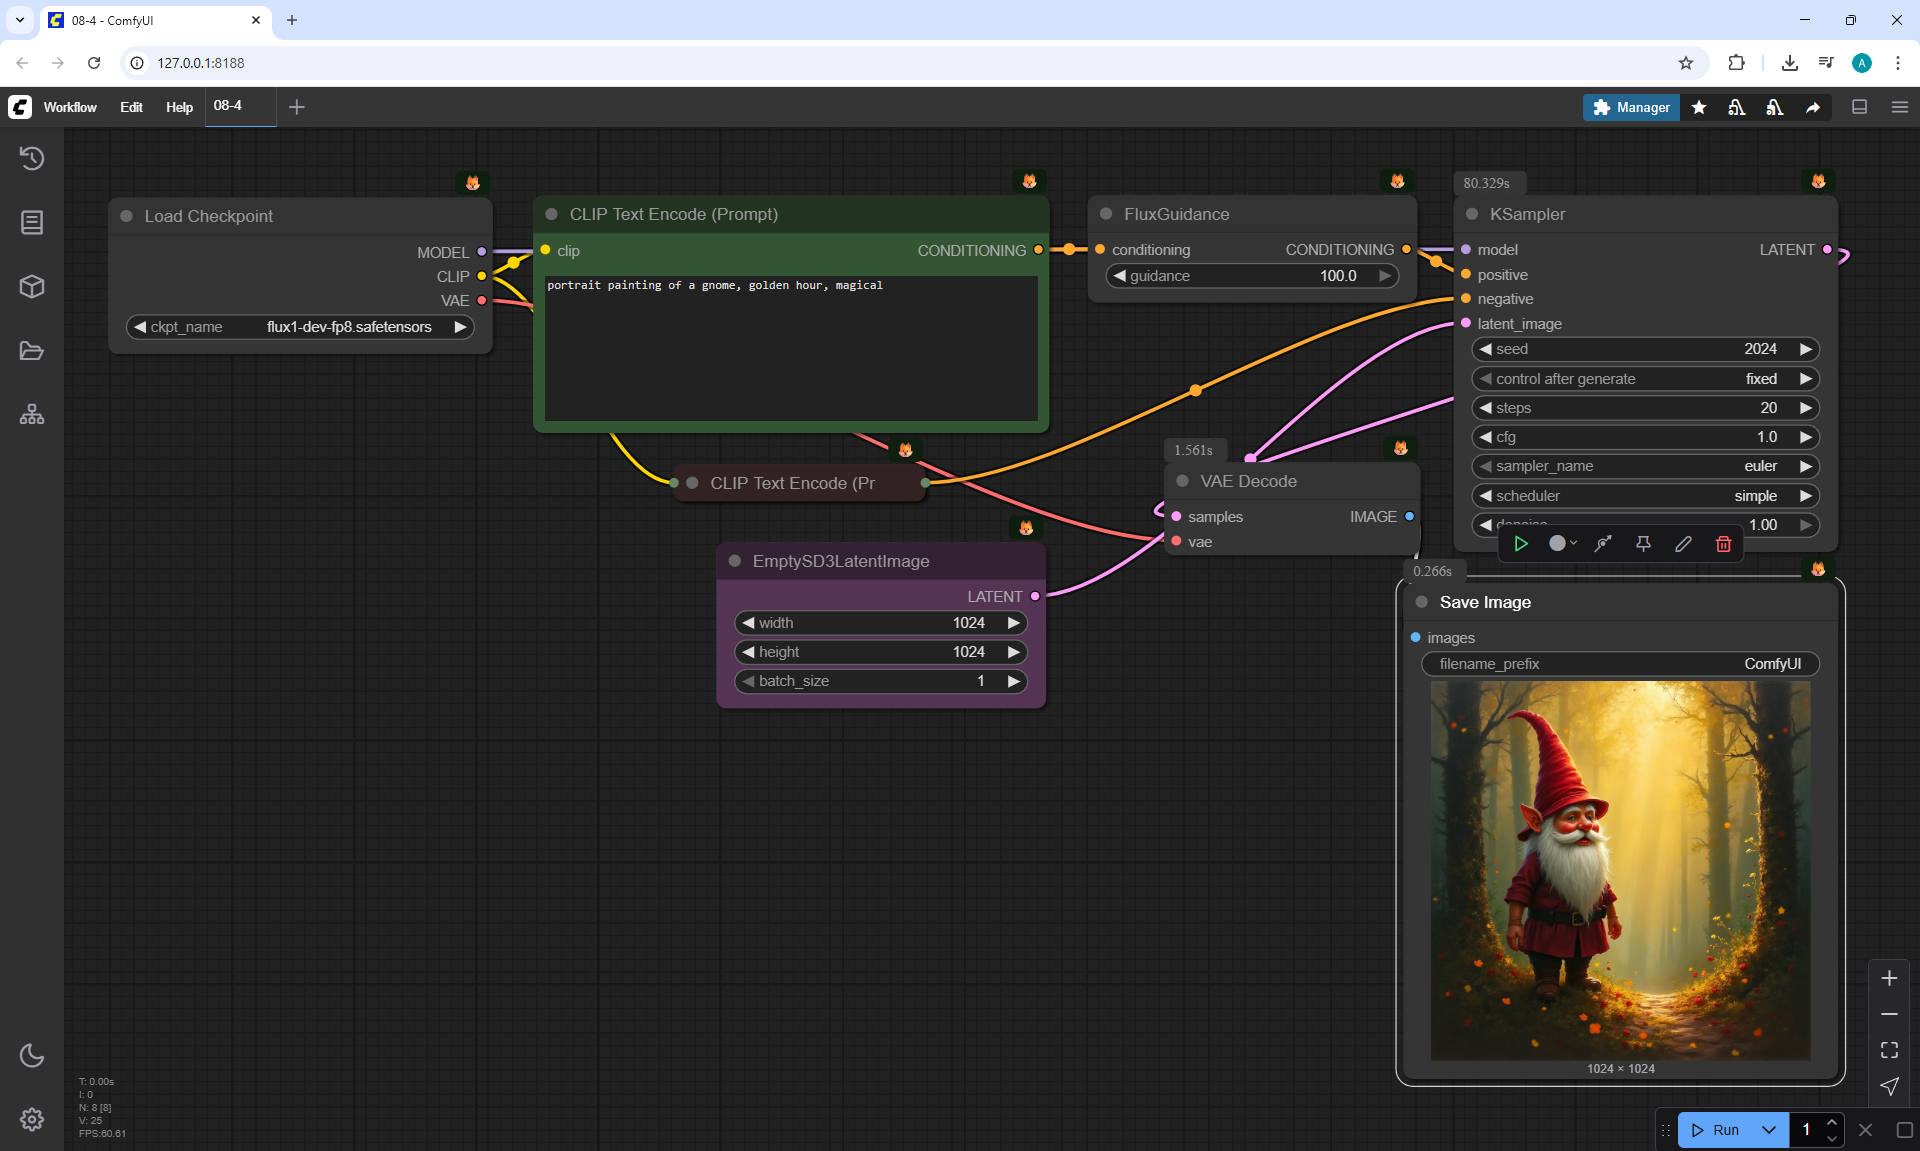Click the guidance value slider field

pyautogui.click(x=1251, y=276)
